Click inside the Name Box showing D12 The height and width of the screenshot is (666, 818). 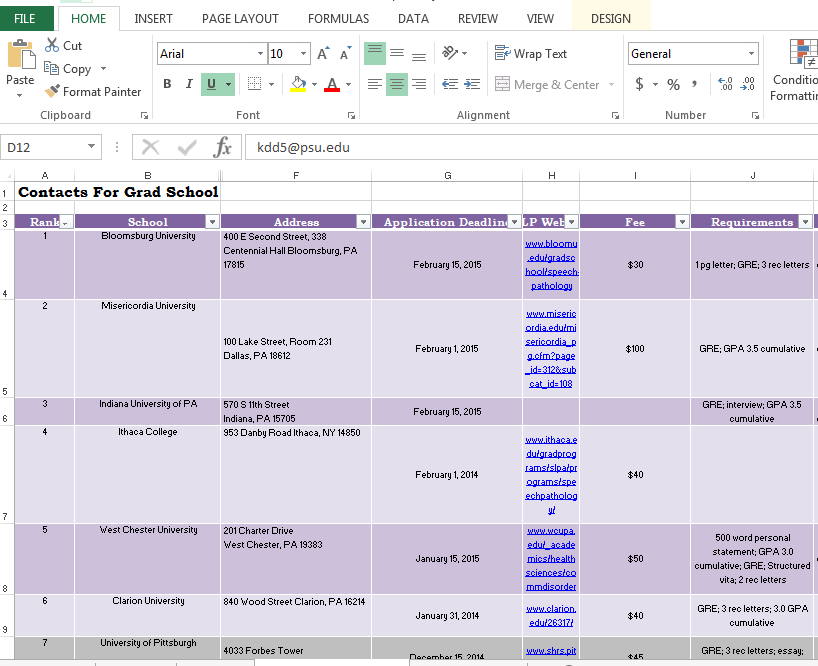45,146
